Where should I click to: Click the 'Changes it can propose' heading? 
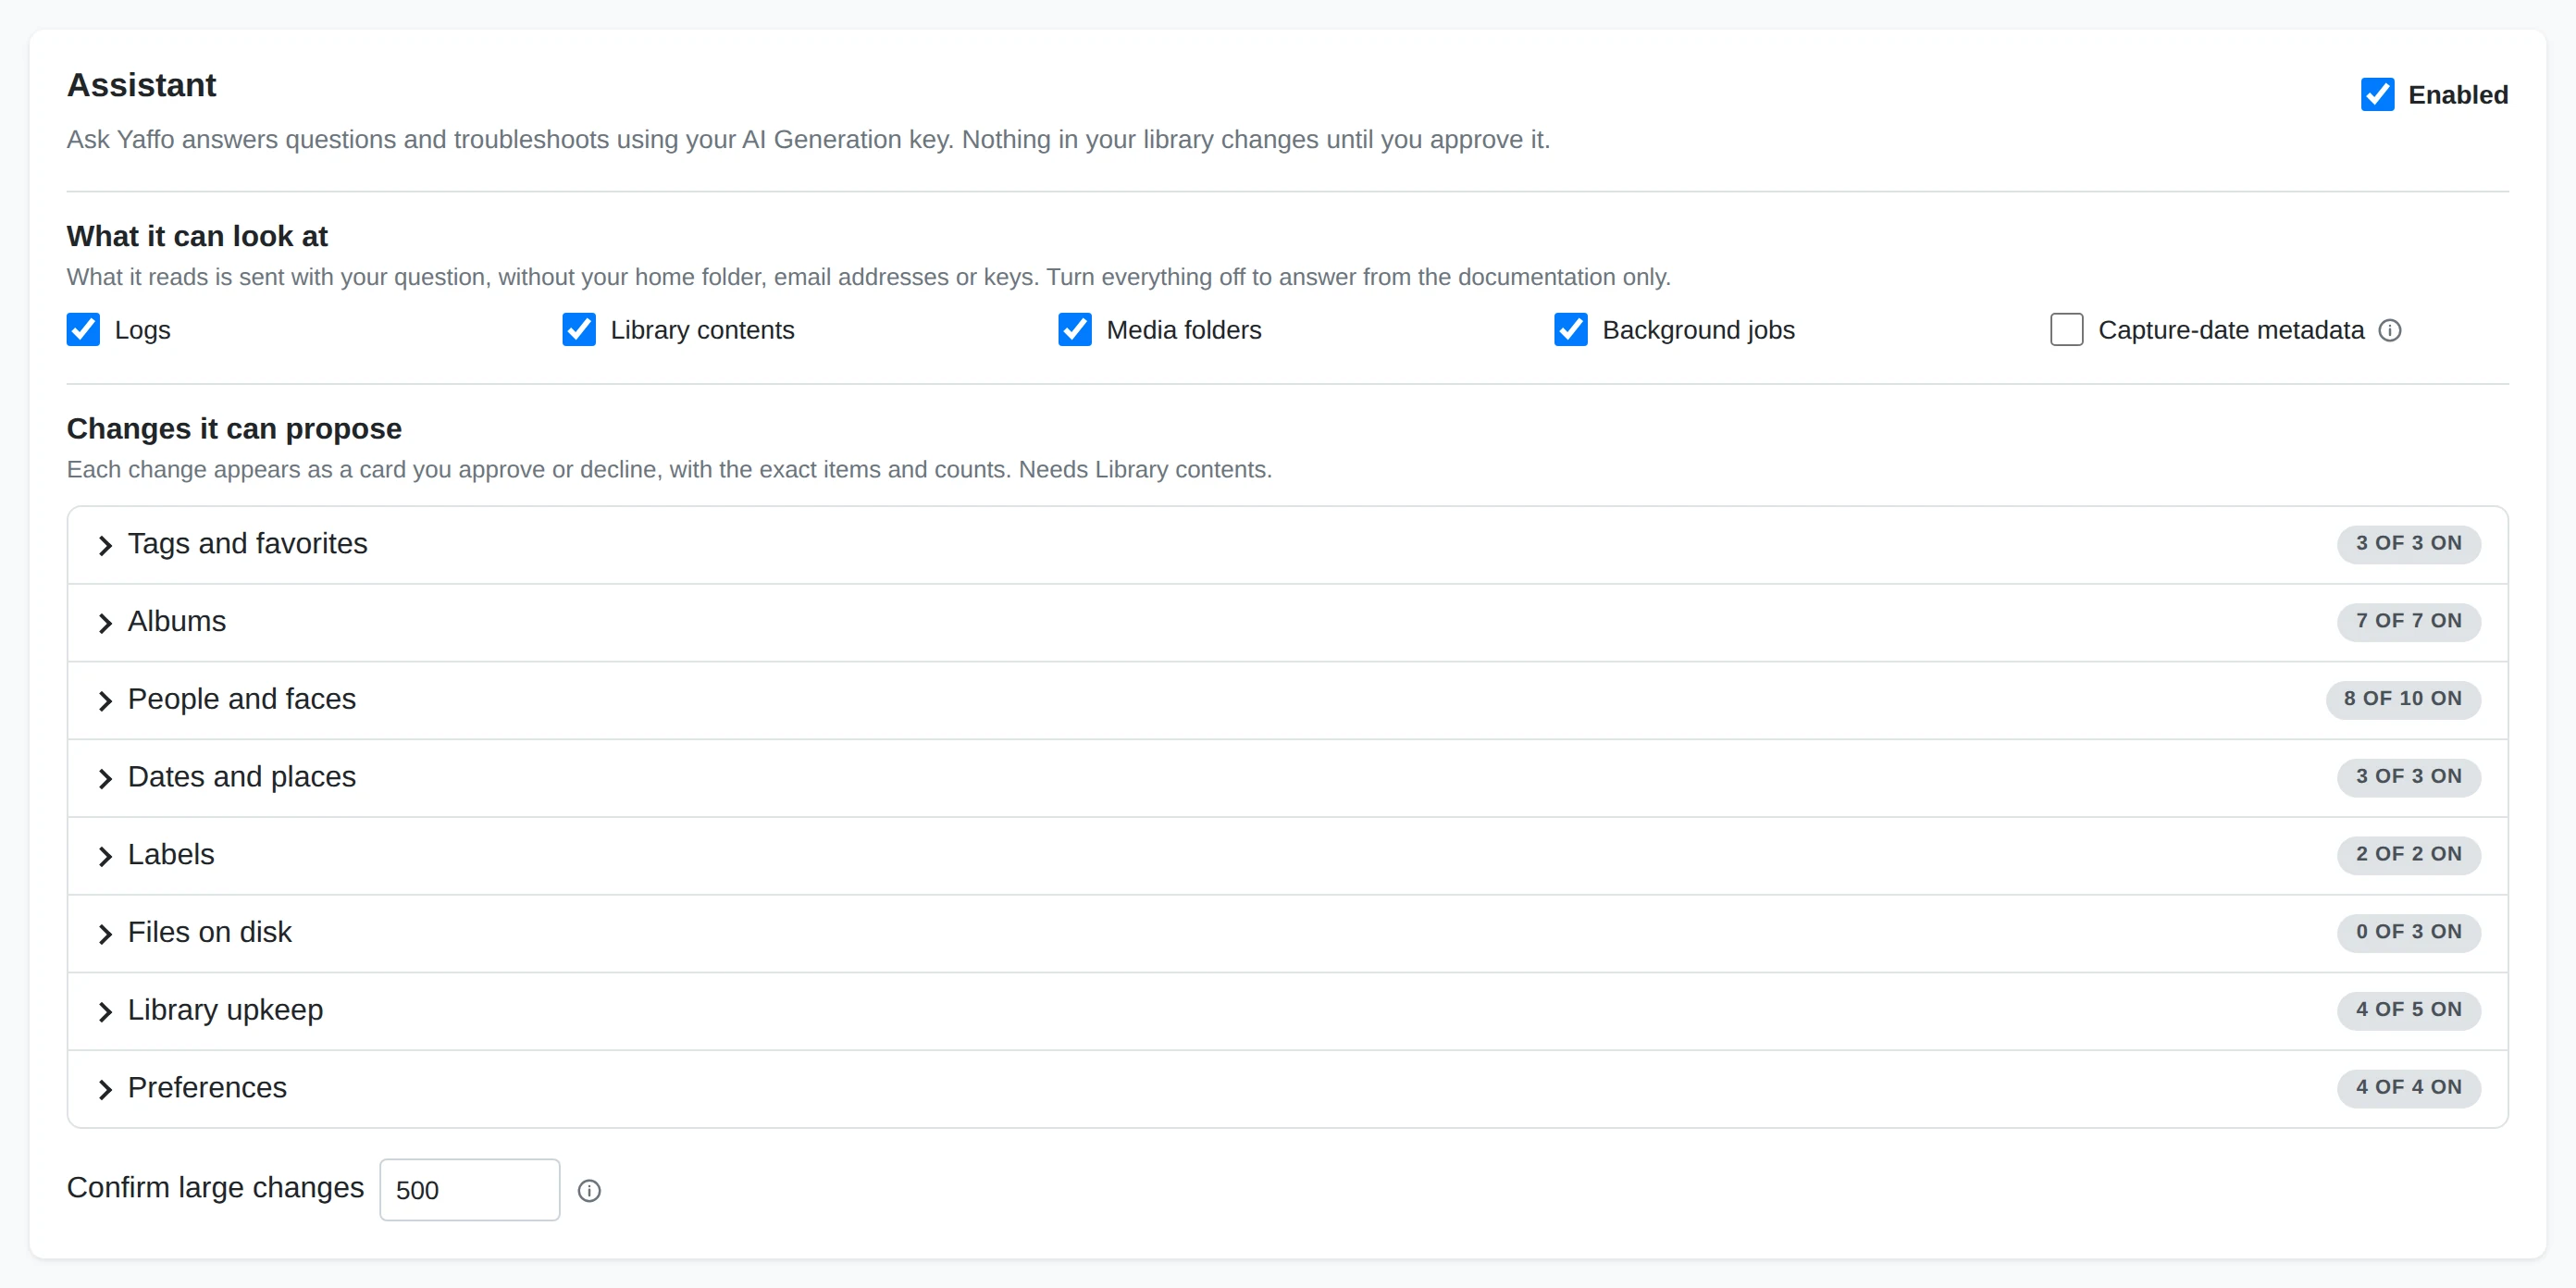[x=234, y=428]
